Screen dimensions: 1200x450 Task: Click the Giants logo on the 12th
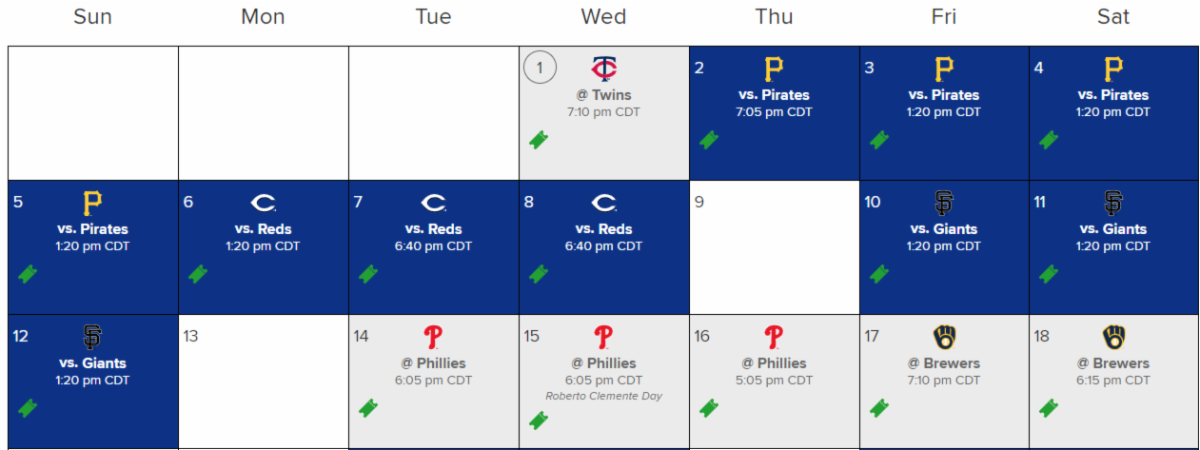(x=92, y=337)
